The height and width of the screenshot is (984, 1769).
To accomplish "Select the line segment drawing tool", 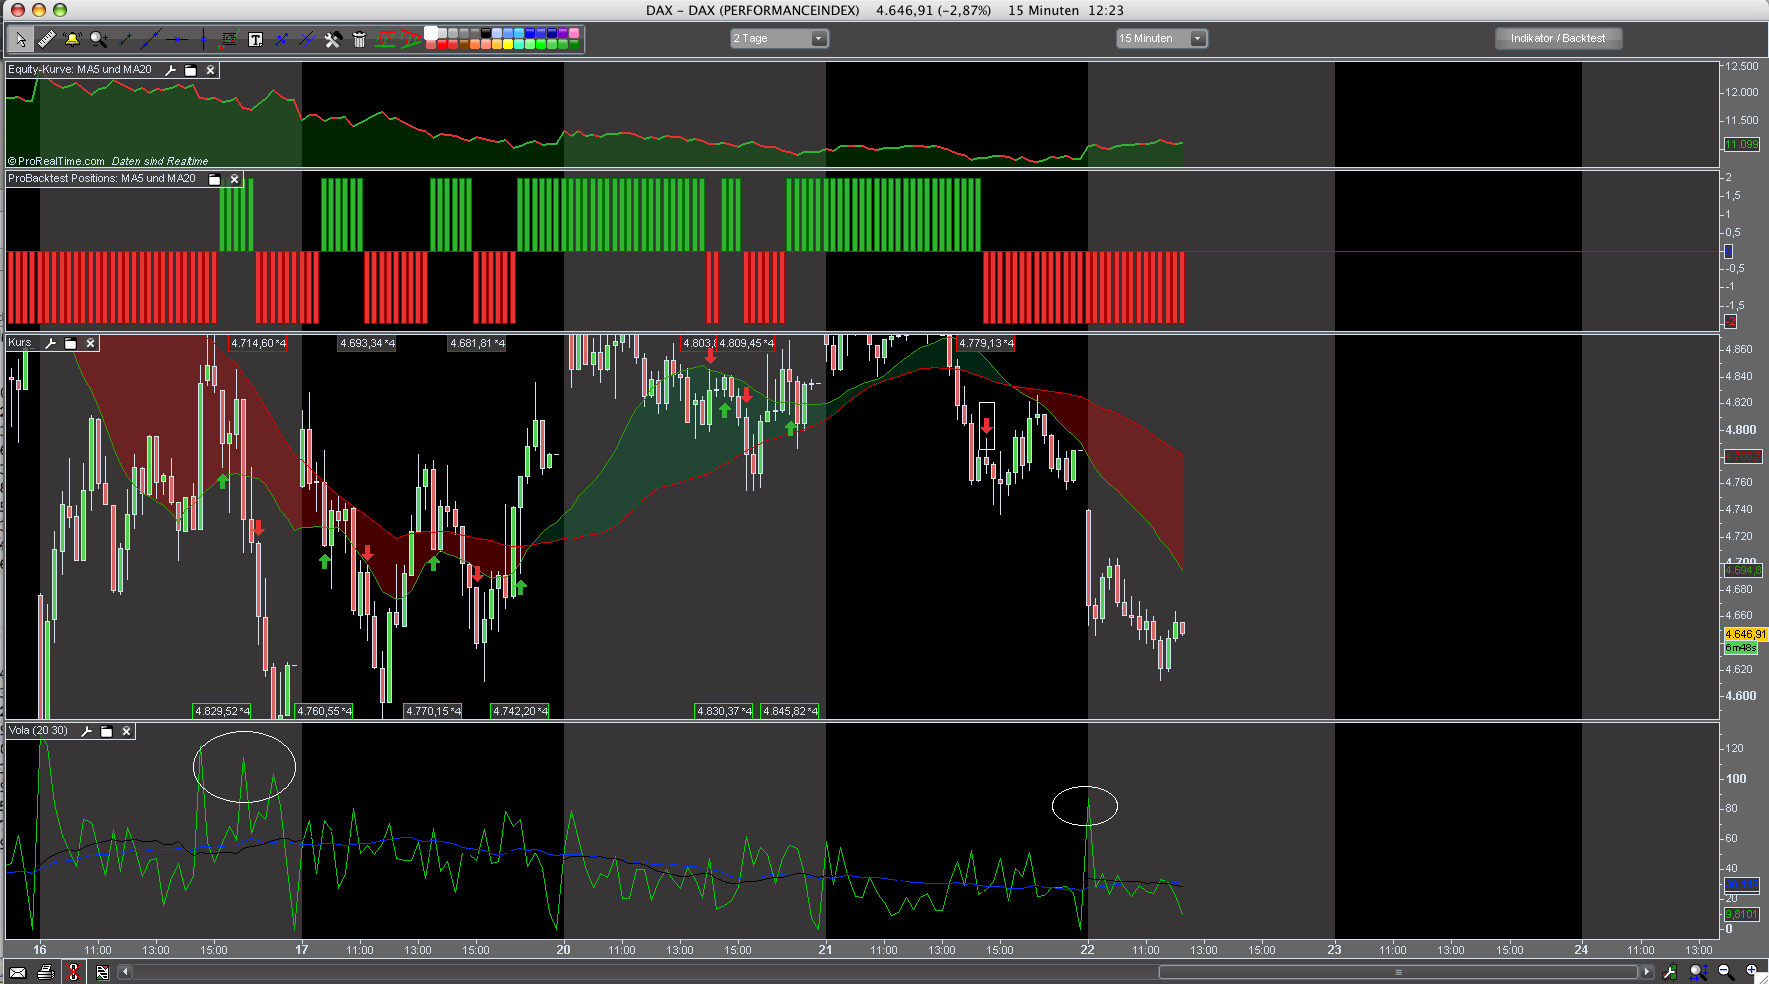I will point(125,40).
